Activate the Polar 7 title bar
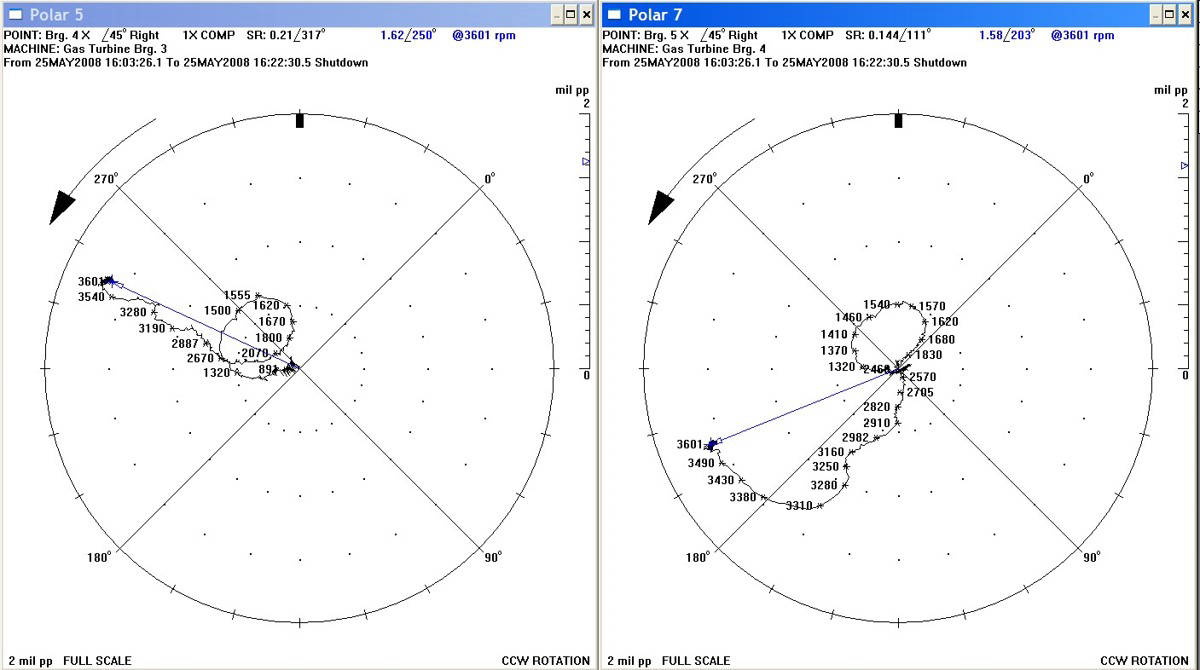The width and height of the screenshot is (1200, 670). 880,14
